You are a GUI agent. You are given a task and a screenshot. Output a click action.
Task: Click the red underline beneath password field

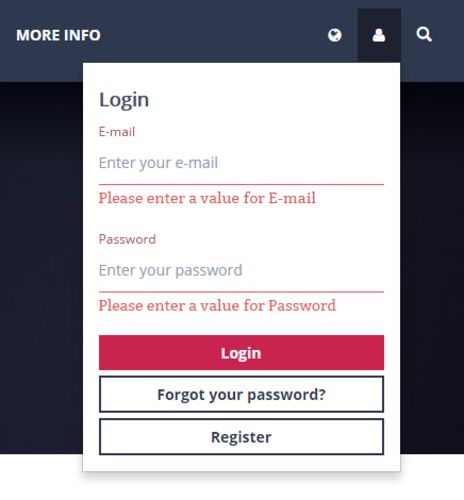tap(241, 292)
